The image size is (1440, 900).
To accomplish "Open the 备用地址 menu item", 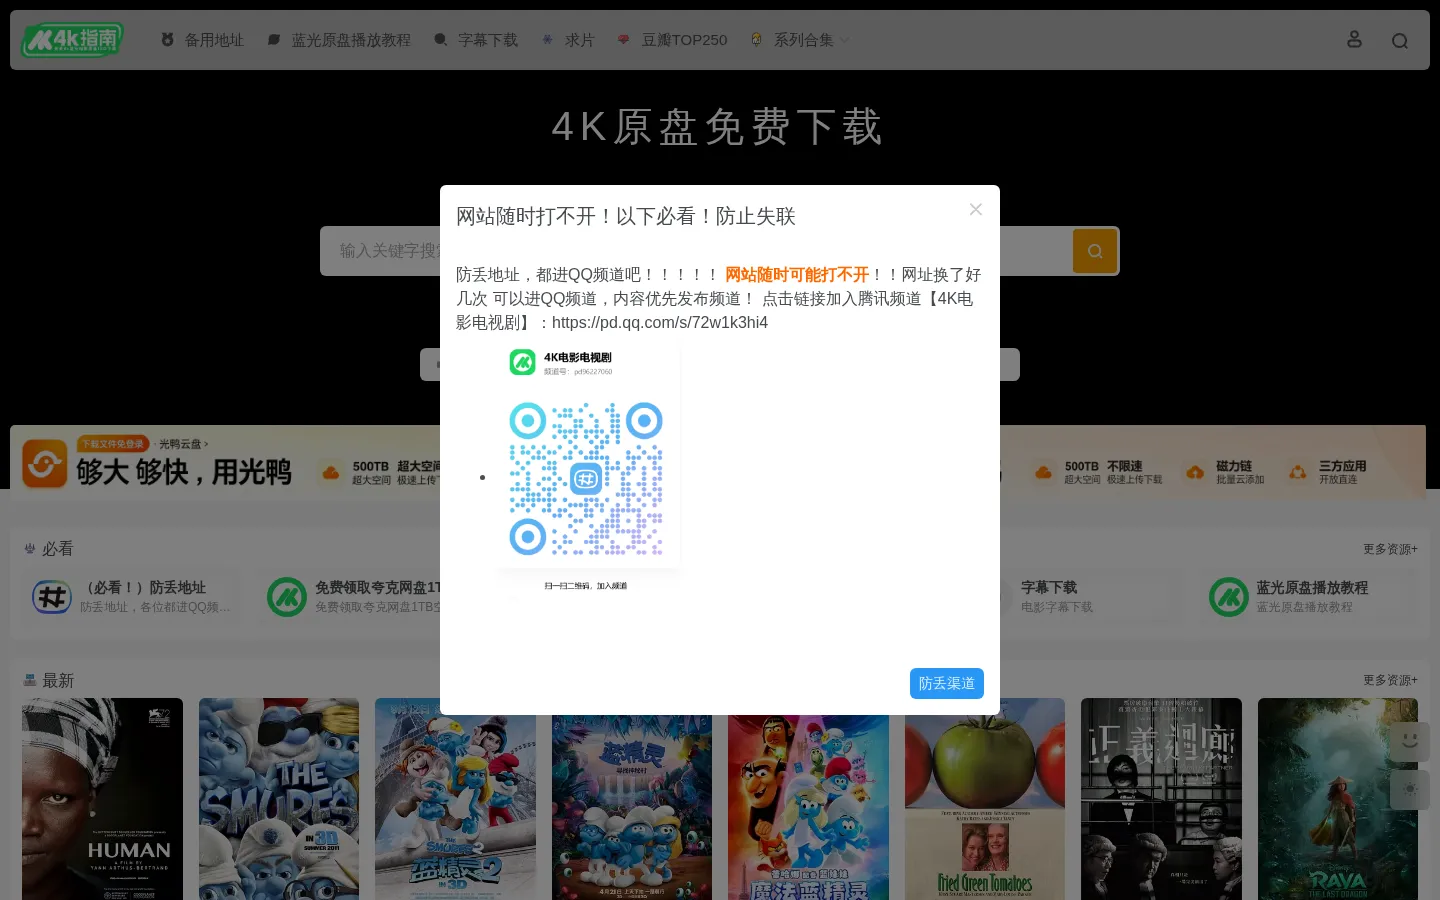I will coord(203,40).
